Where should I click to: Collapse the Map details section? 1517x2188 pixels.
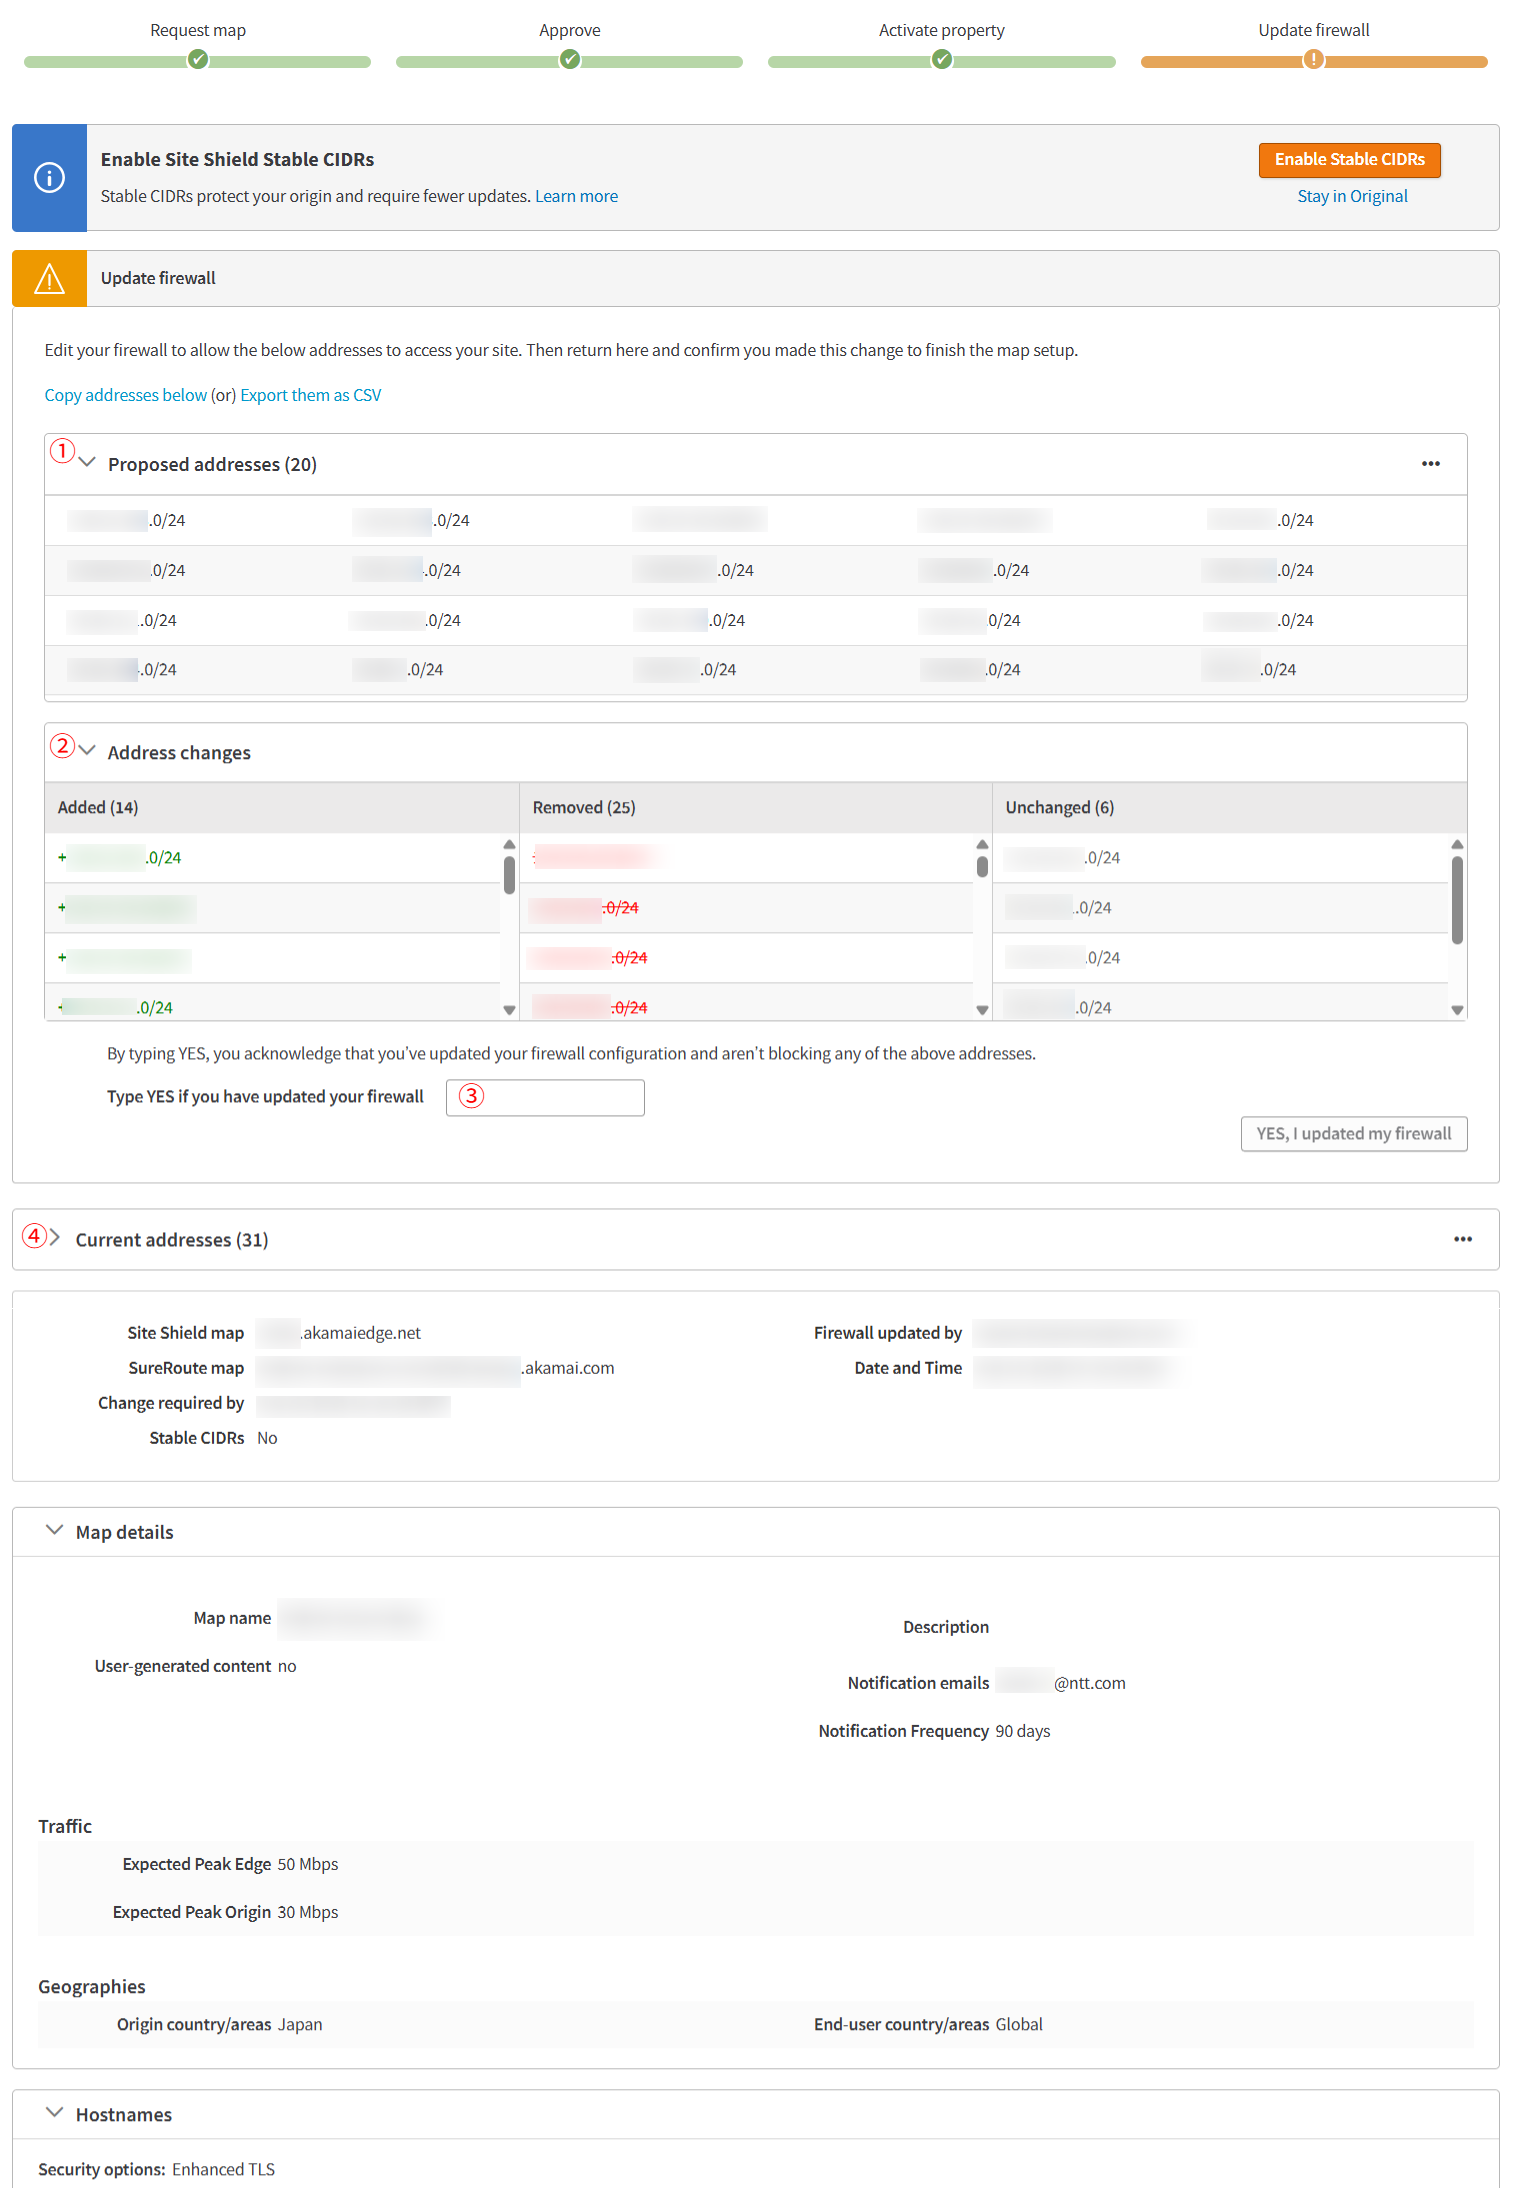point(55,1531)
